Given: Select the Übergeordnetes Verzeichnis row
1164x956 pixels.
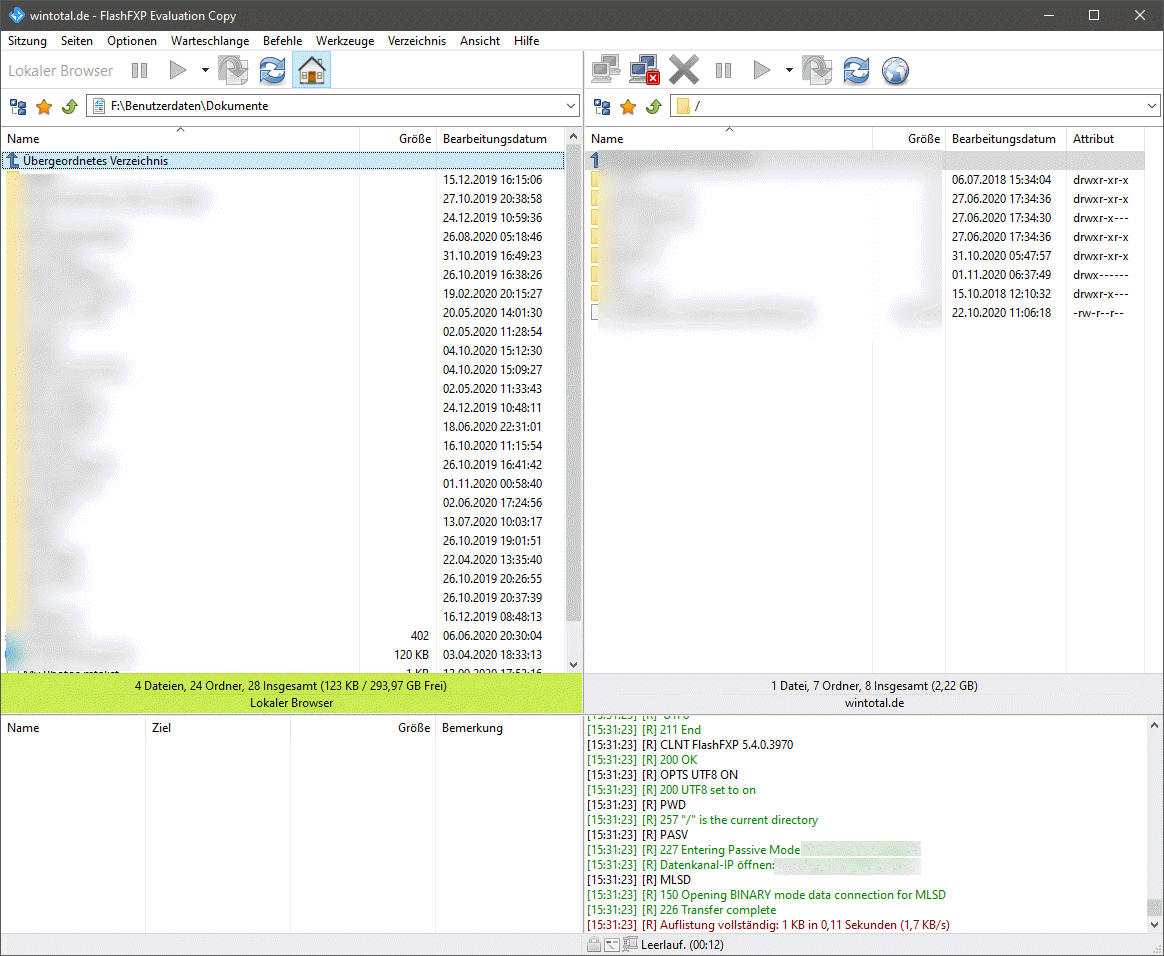Looking at the screenshot, I should [x=283, y=160].
